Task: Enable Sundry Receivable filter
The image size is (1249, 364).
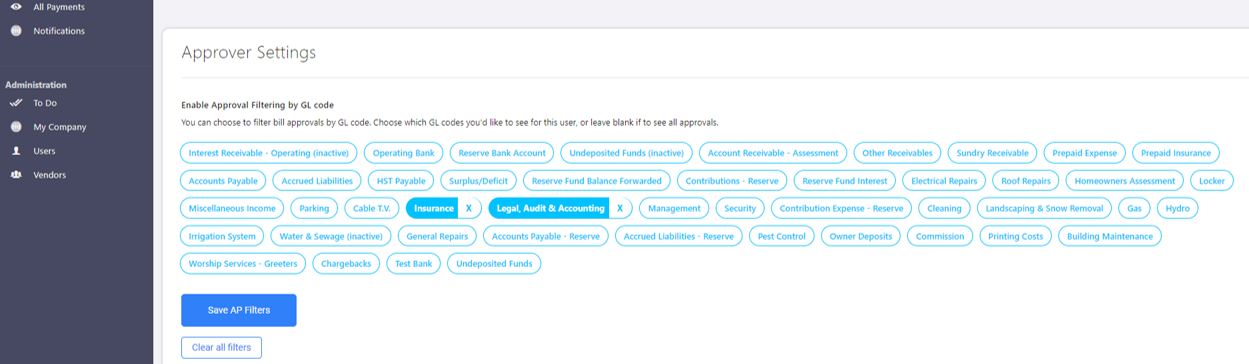Action: click(992, 153)
